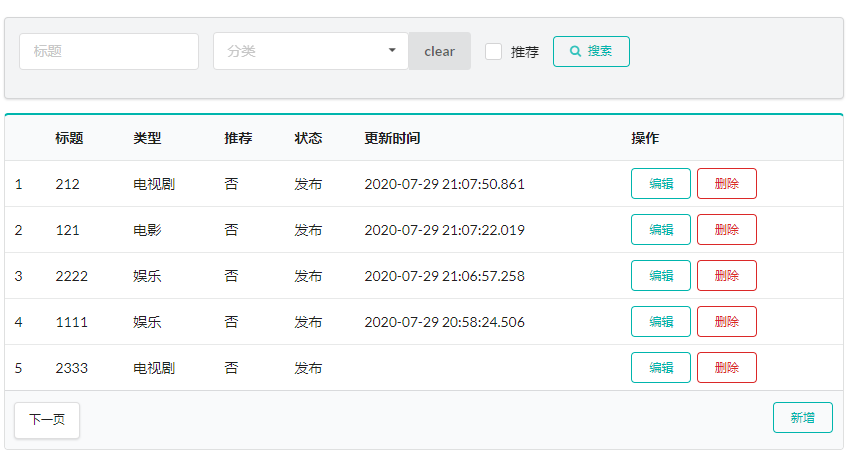This screenshot has height=465, width=858.
Task: Click the 状态 column header
Action: click(308, 138)
